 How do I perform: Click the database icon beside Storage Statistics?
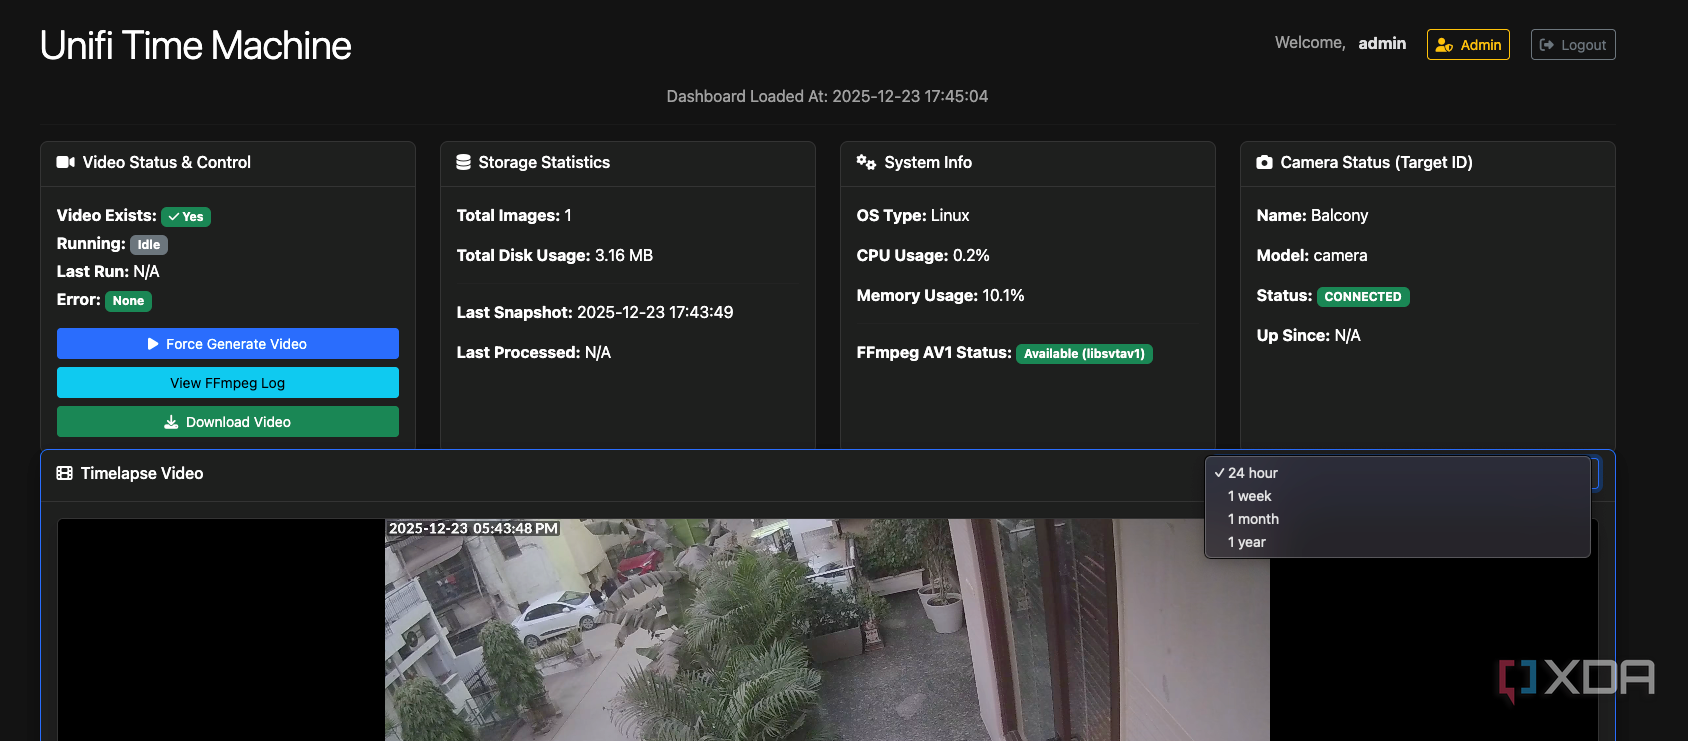click(x=464, y=162)
